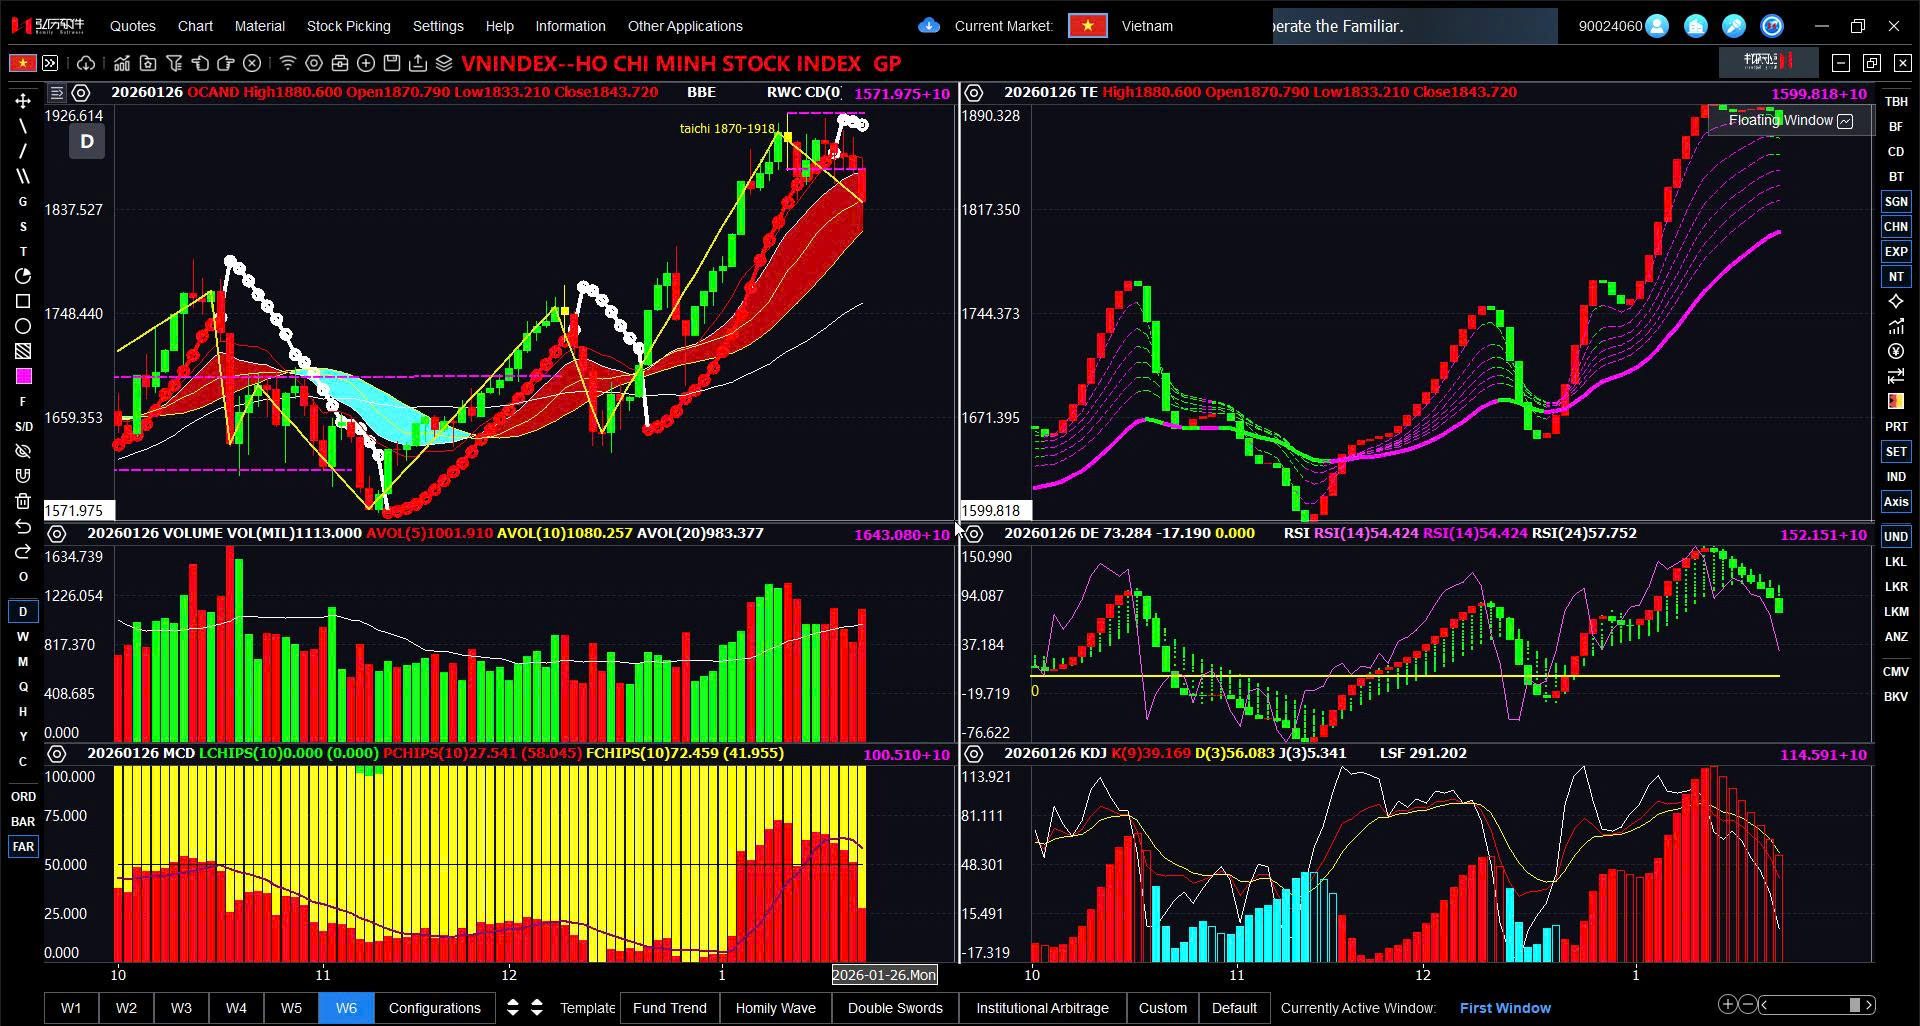Toggle the Axis button on the right sidebar
The image size is (1920, 1026).
point(1895,501)
